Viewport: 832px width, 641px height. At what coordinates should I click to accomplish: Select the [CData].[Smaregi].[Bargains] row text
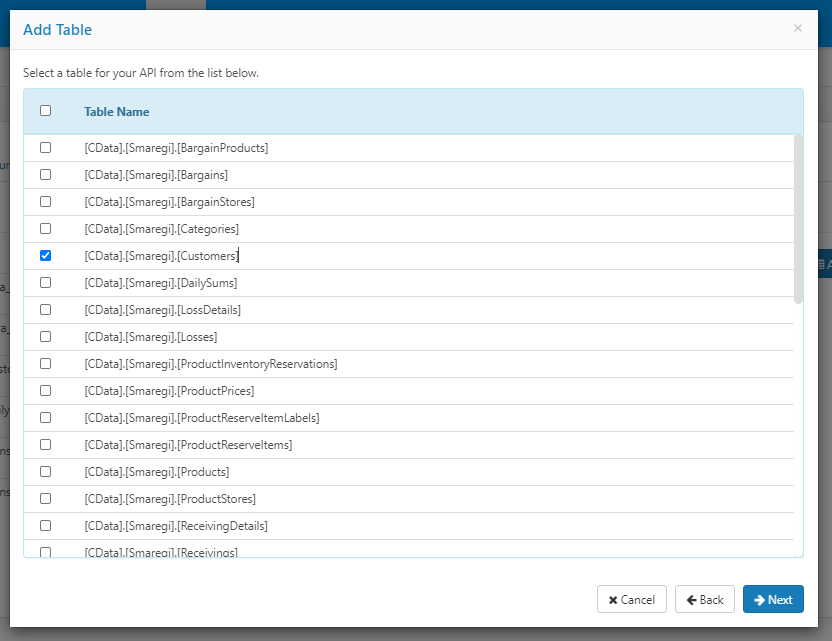tap(156, 175)
